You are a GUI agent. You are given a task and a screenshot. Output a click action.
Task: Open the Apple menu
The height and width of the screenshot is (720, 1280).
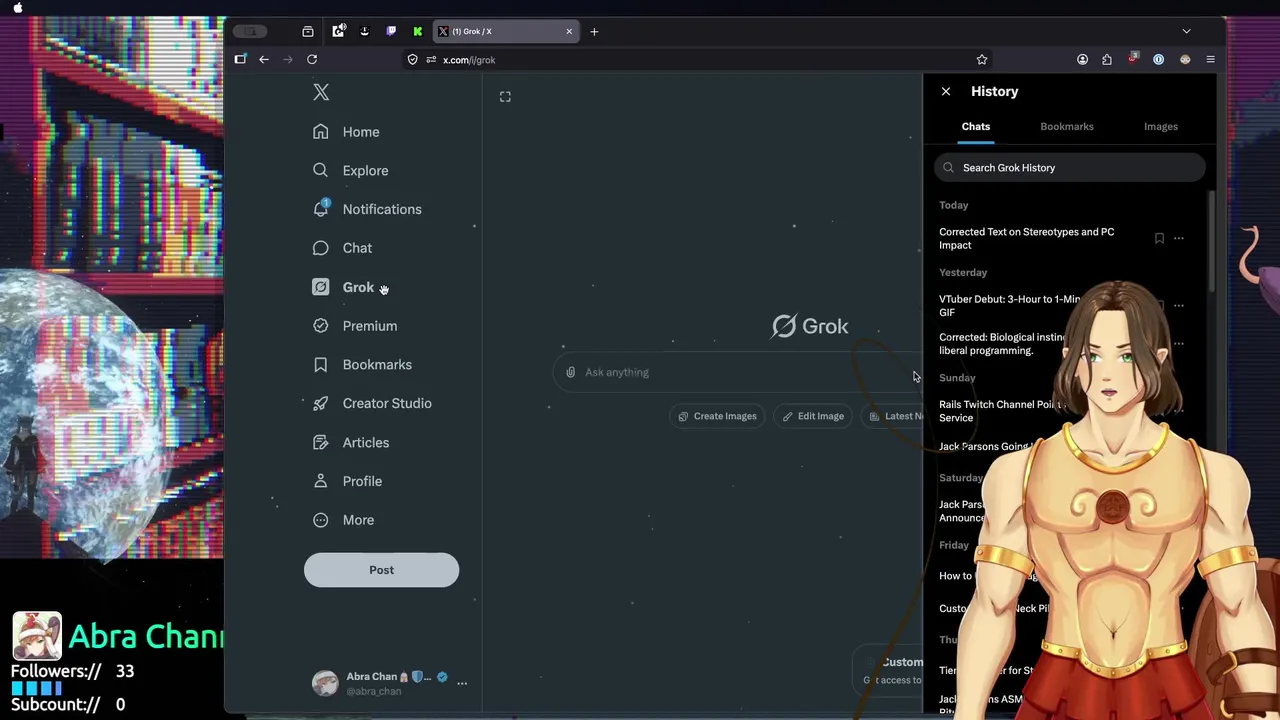pyautogui.click(x=18, y=7)
